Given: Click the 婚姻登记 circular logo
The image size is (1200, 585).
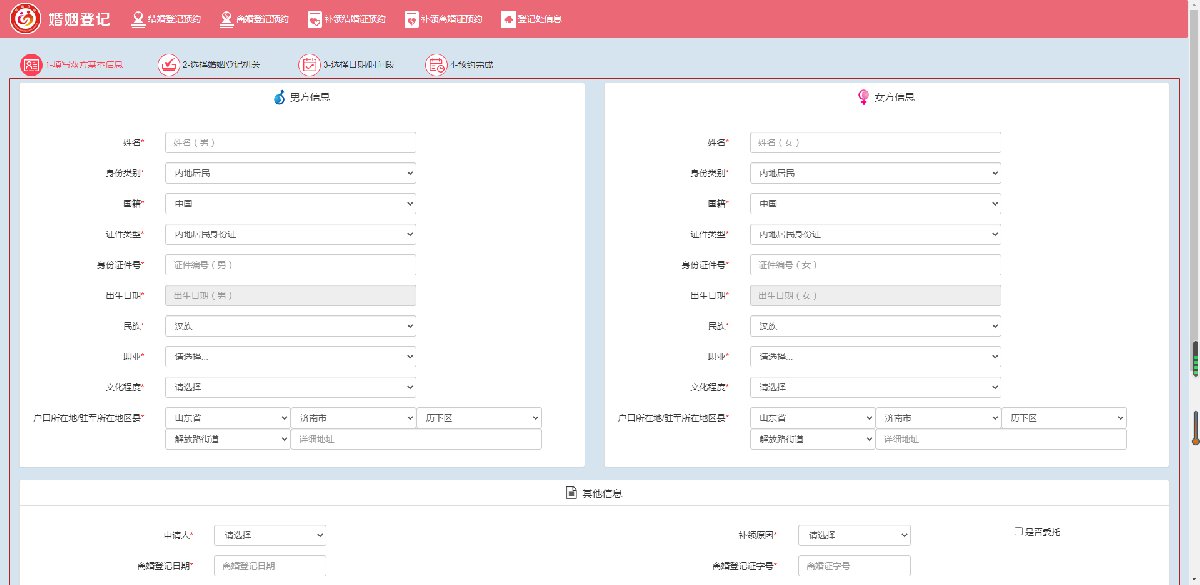Looking at the screenshot, I should (x=25, y=19).
